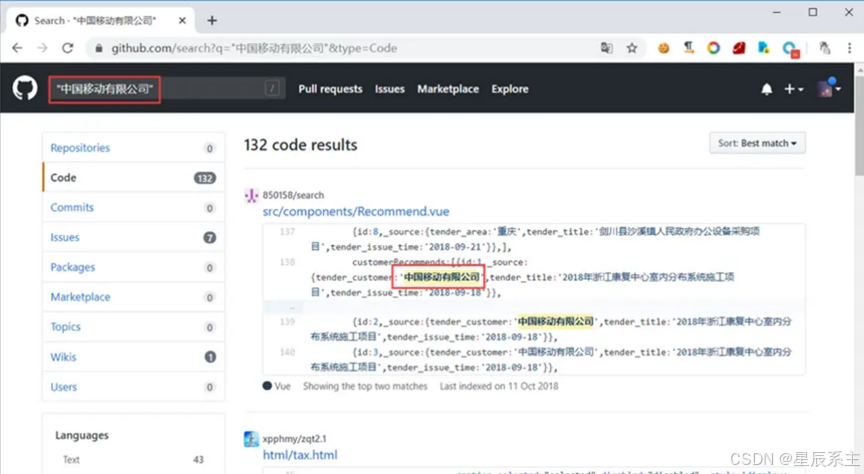
Task: Open Issues in the top navigation
Action: [390, 89]
